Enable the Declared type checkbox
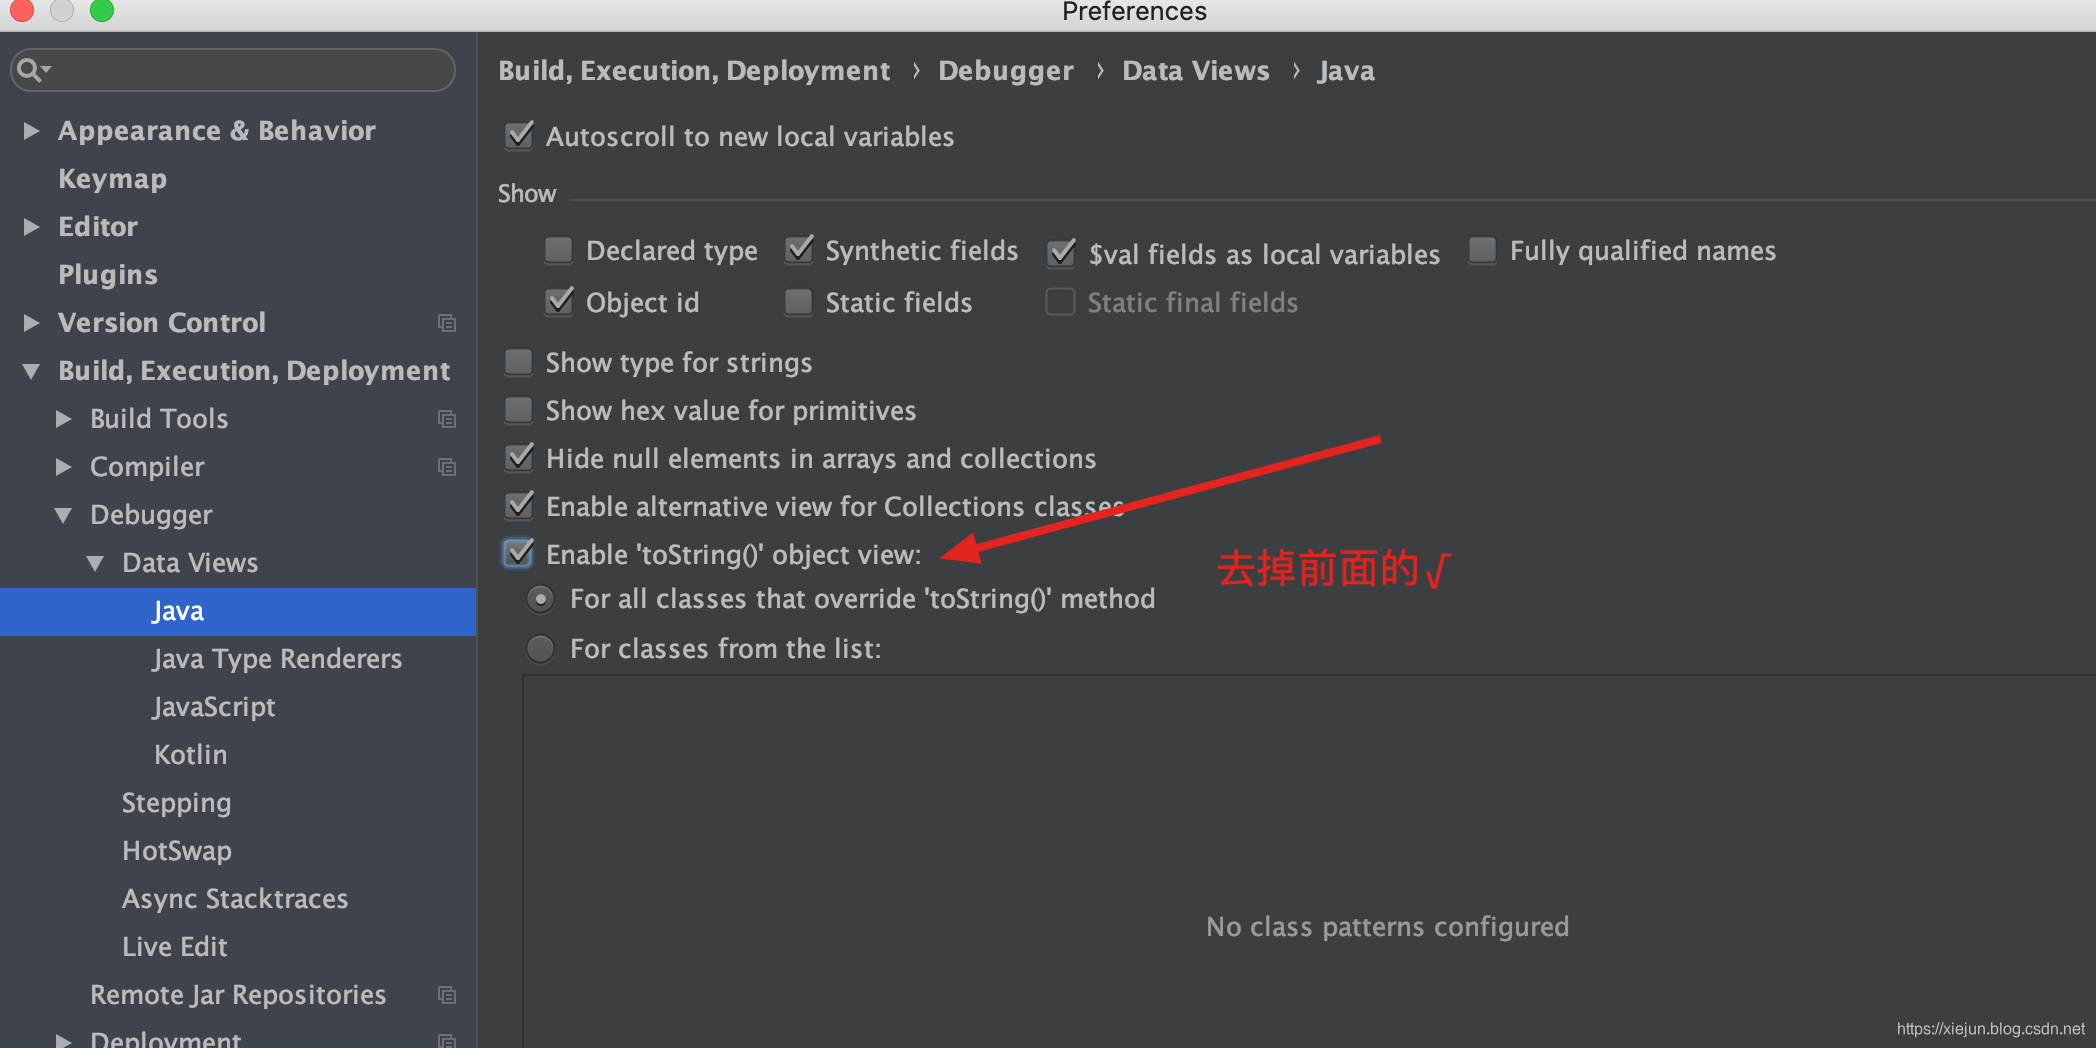Screen dimensions: 2096x1048 tap(558, 250)
